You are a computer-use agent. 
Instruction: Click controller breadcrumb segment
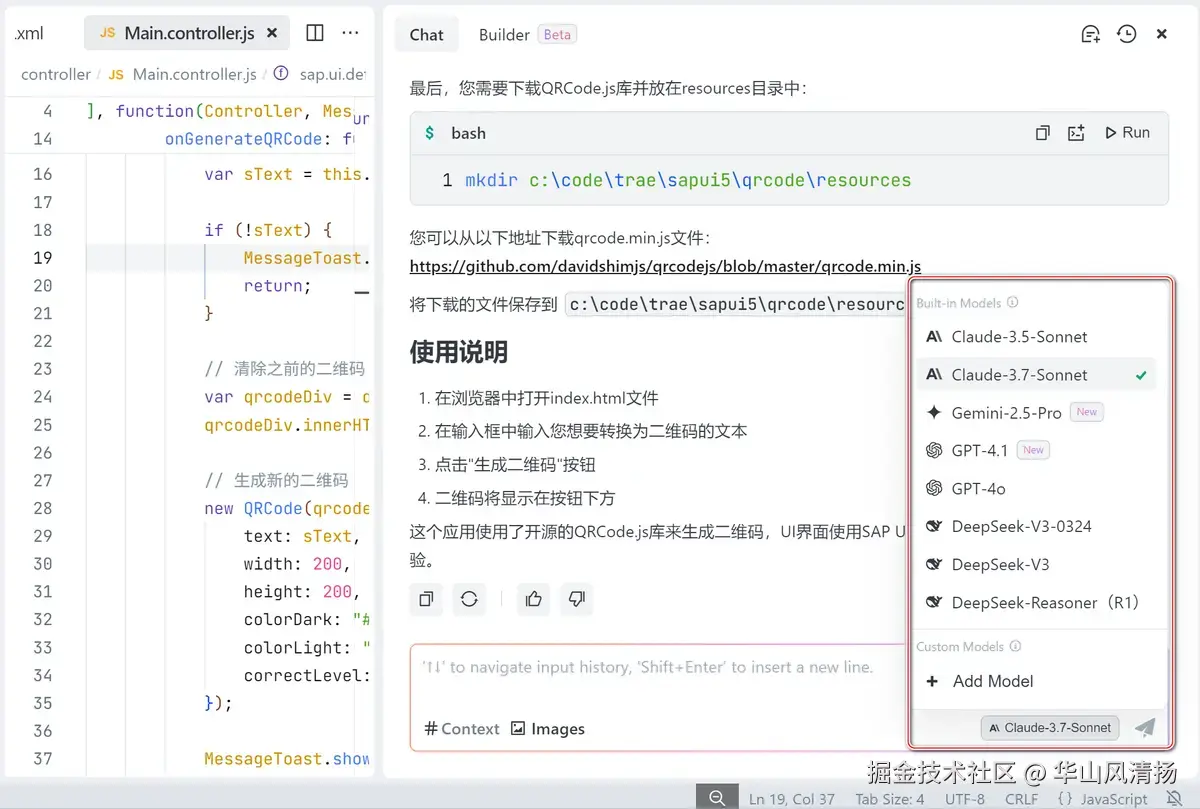[56, 74]
